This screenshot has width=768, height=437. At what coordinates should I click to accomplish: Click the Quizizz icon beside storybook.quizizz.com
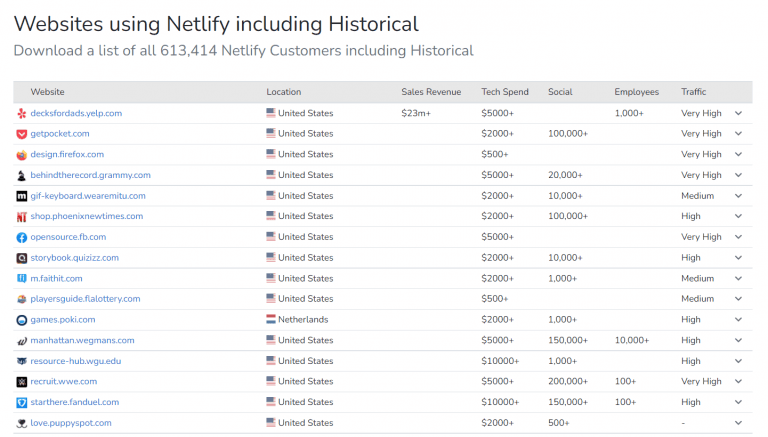[22, 258]
